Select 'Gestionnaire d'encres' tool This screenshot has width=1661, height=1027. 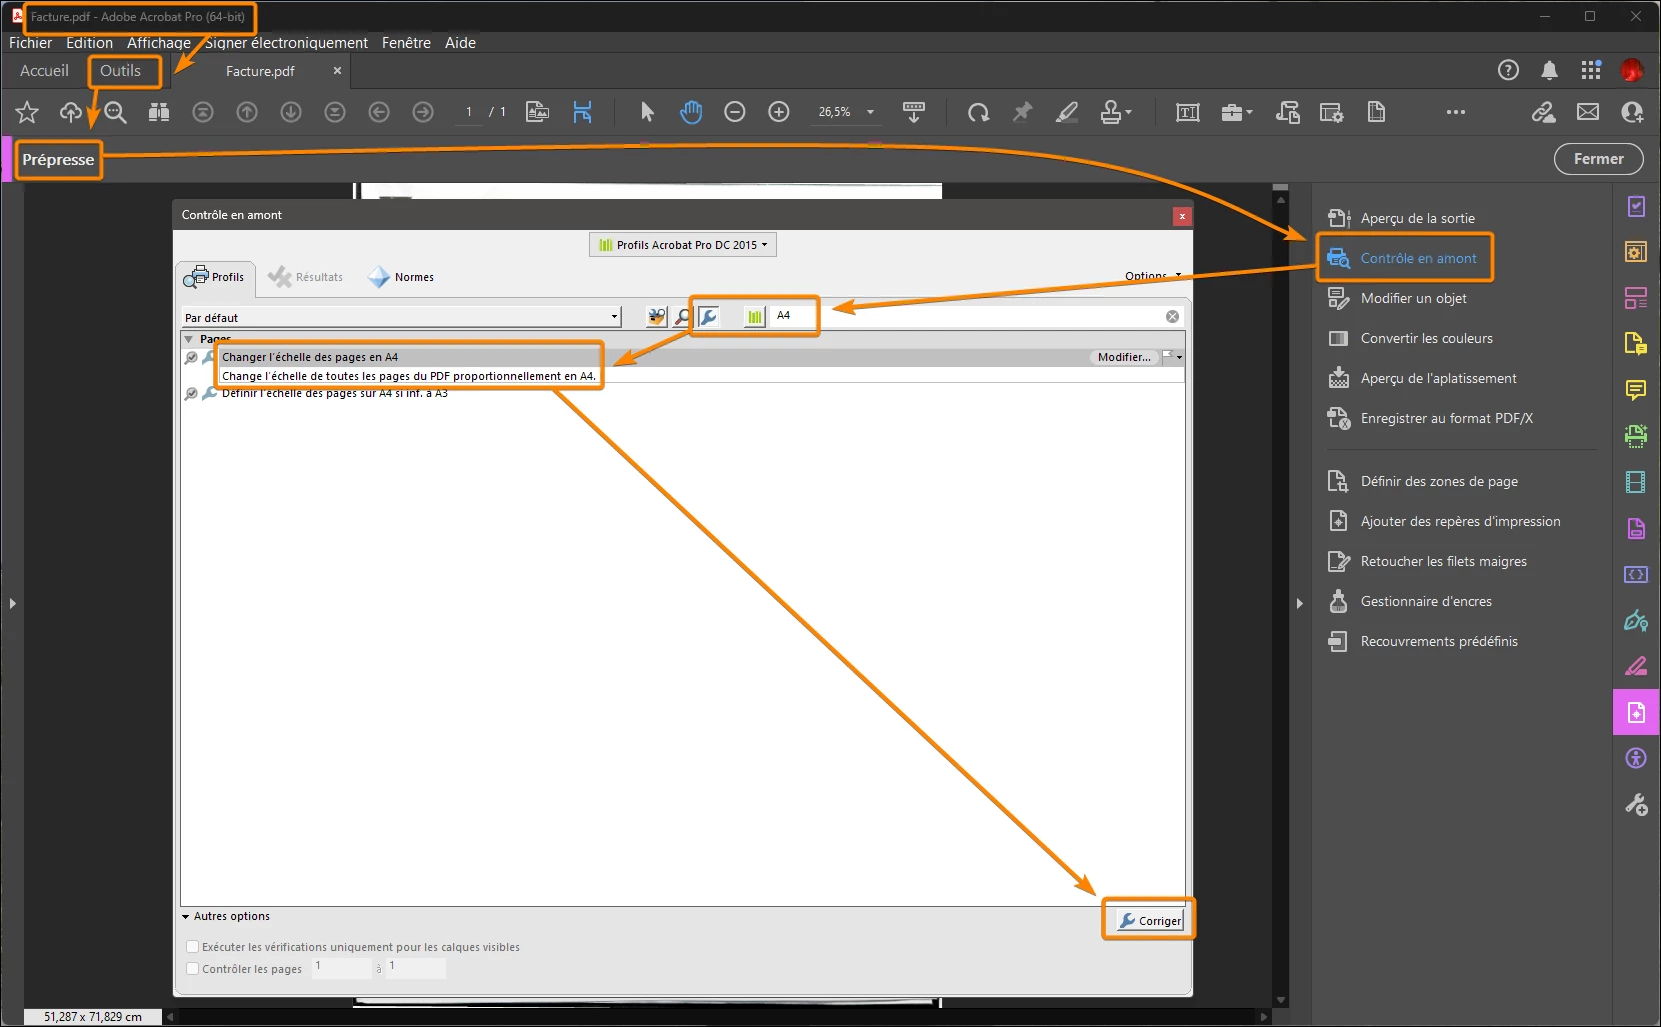tap(1410, 601)
